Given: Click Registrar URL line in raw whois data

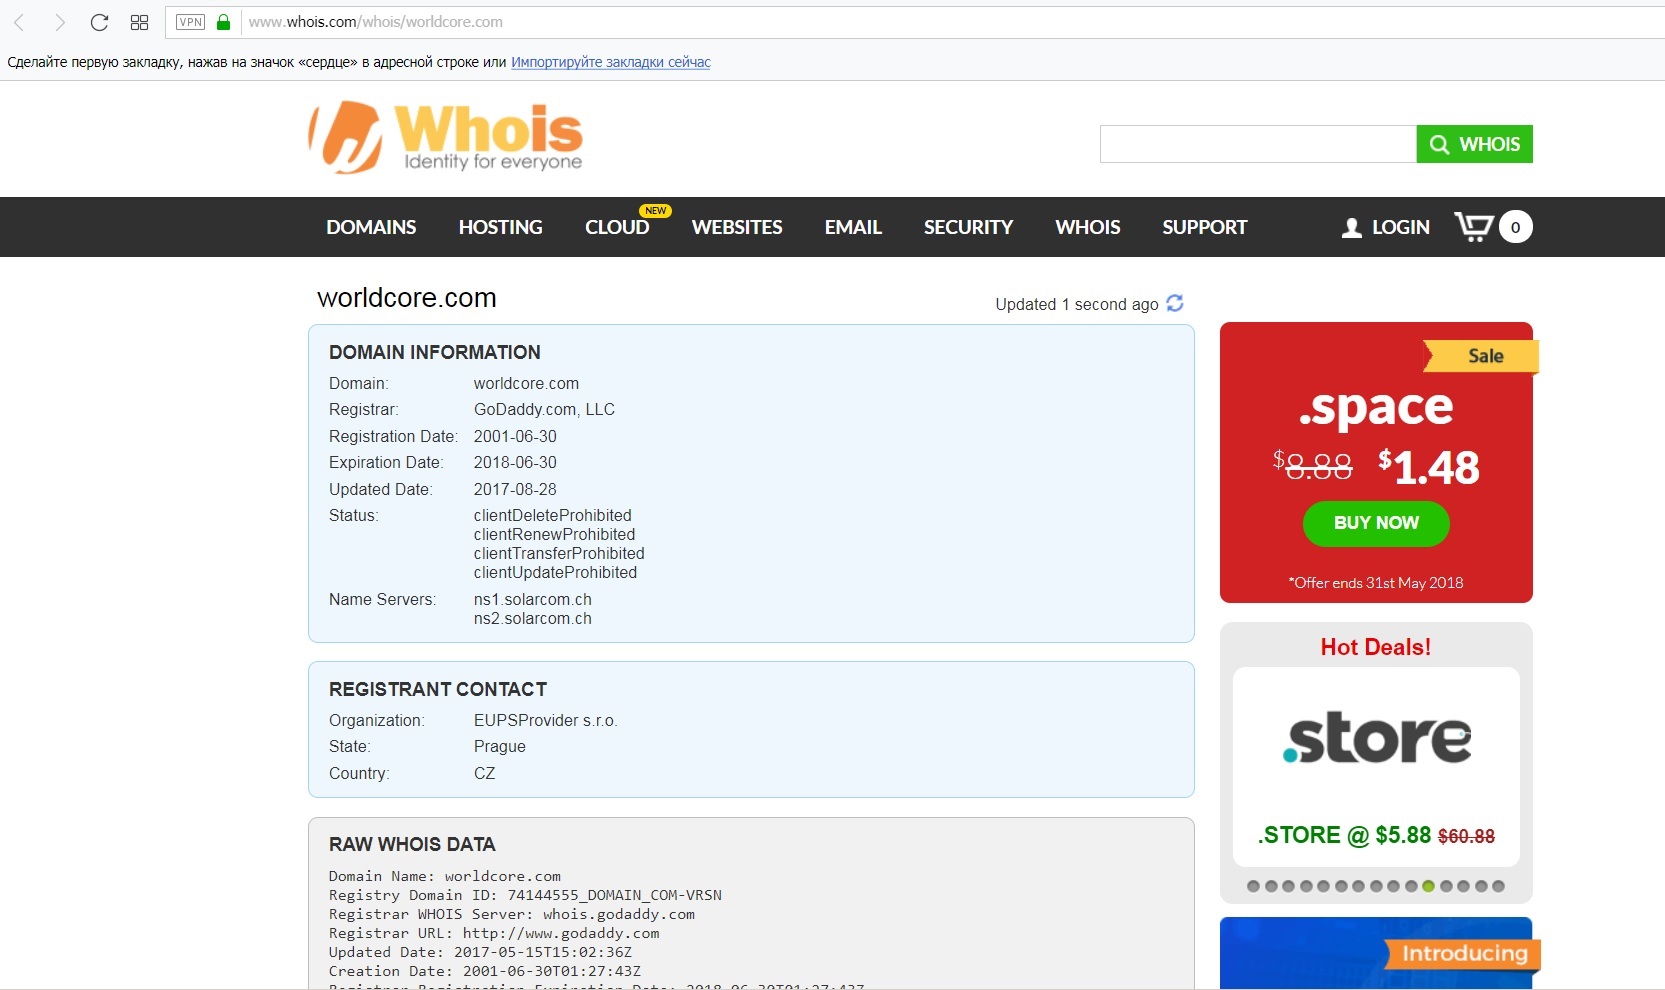Looking at the screenshot, I should (x=494, y=933).
